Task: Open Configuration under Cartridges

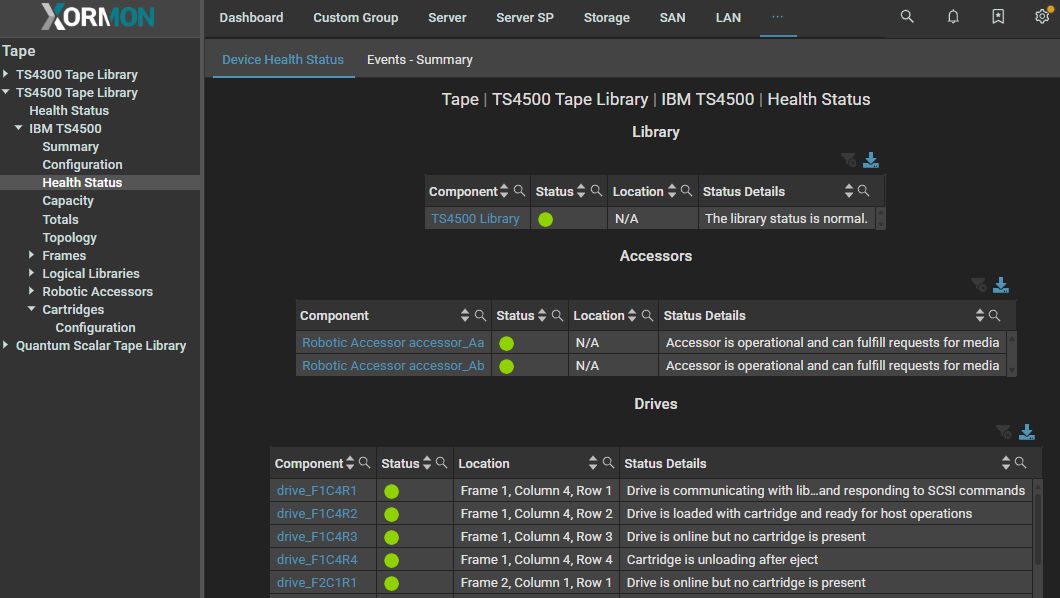Action: click(x=95, y=328)
